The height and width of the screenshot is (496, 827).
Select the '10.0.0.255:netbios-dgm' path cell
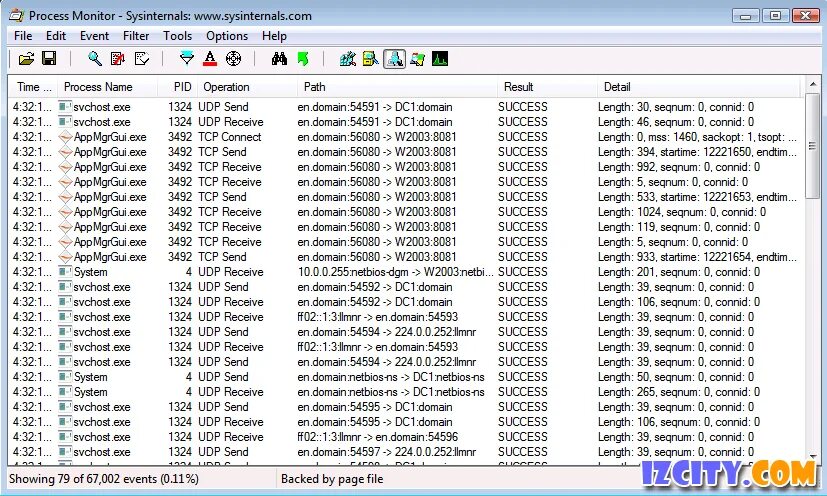[396, 272]
